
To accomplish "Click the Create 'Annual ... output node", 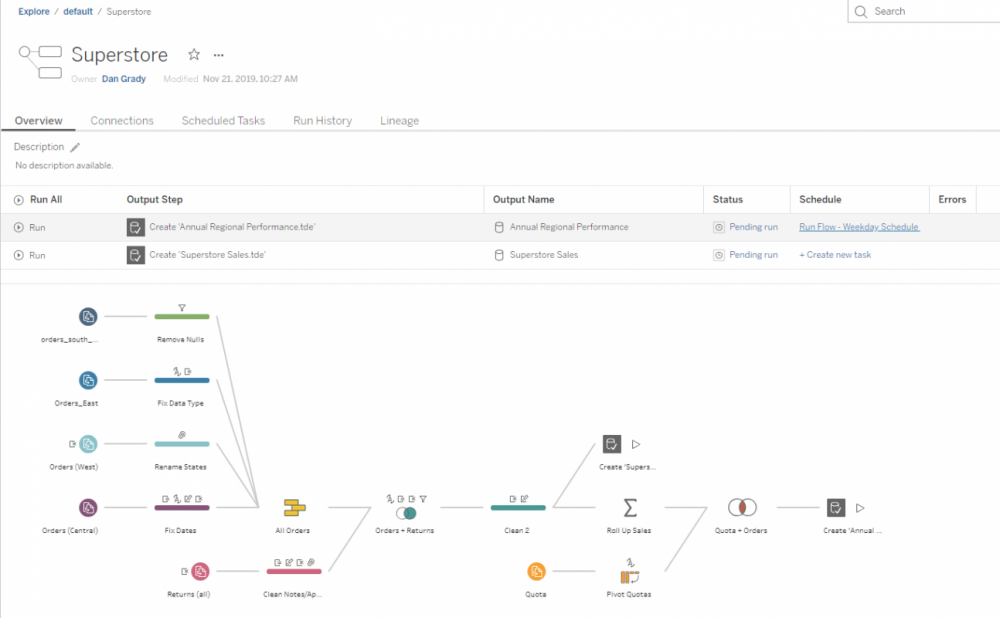I will point(836,508).
